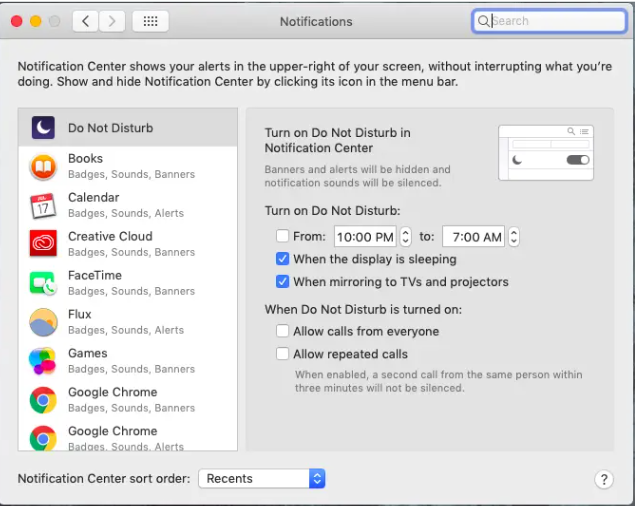
Task: Click 'Notification Center sort order:' label
Action: click(104, 478)
